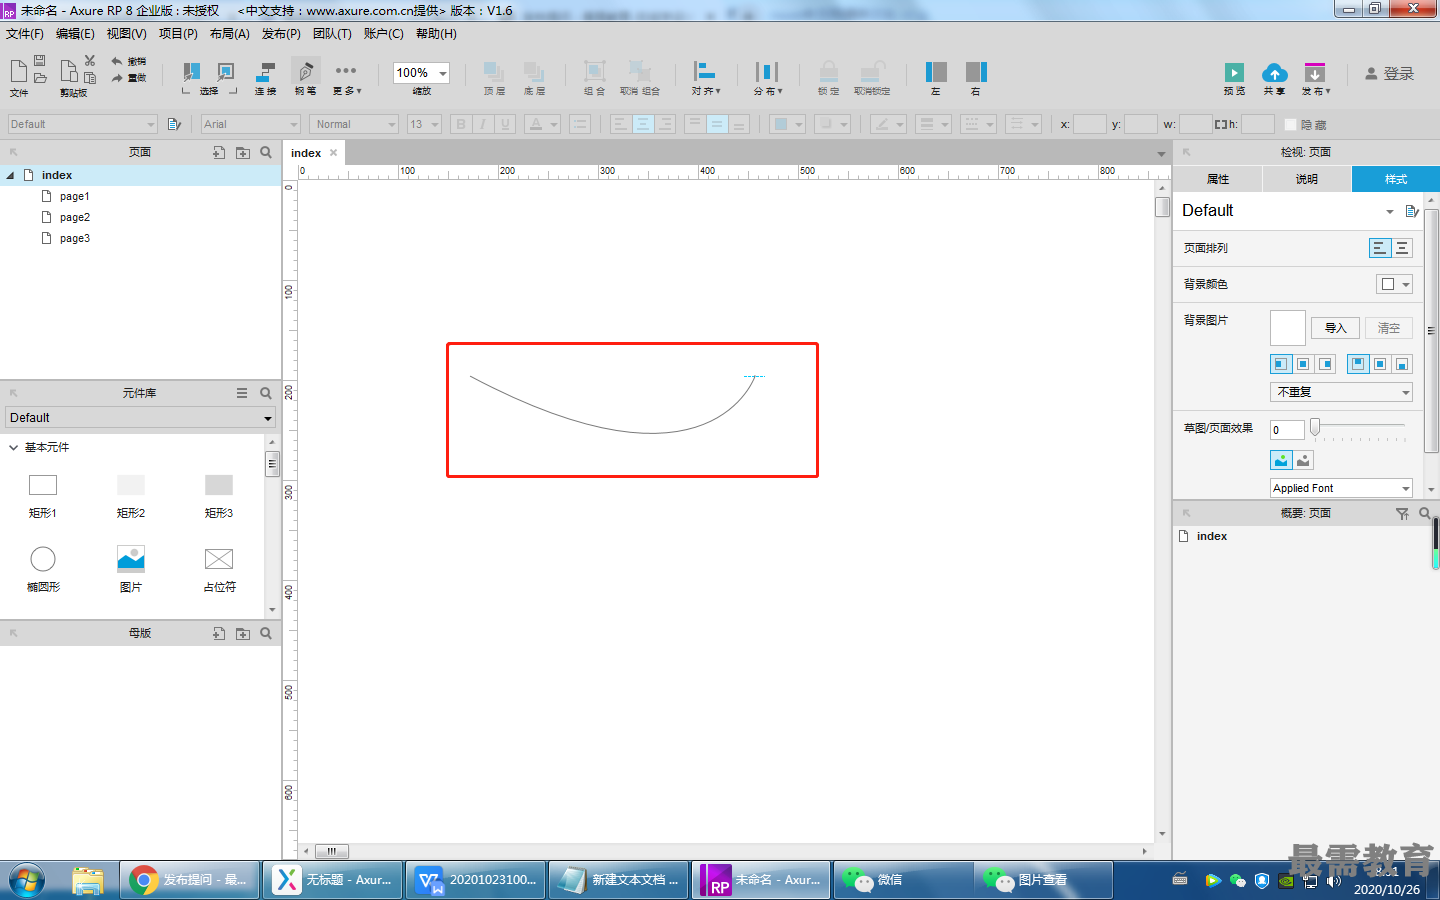Choose the intersected selection mode icon
1440x900 pixels.
pyautogui.click(x=191, y=72)
